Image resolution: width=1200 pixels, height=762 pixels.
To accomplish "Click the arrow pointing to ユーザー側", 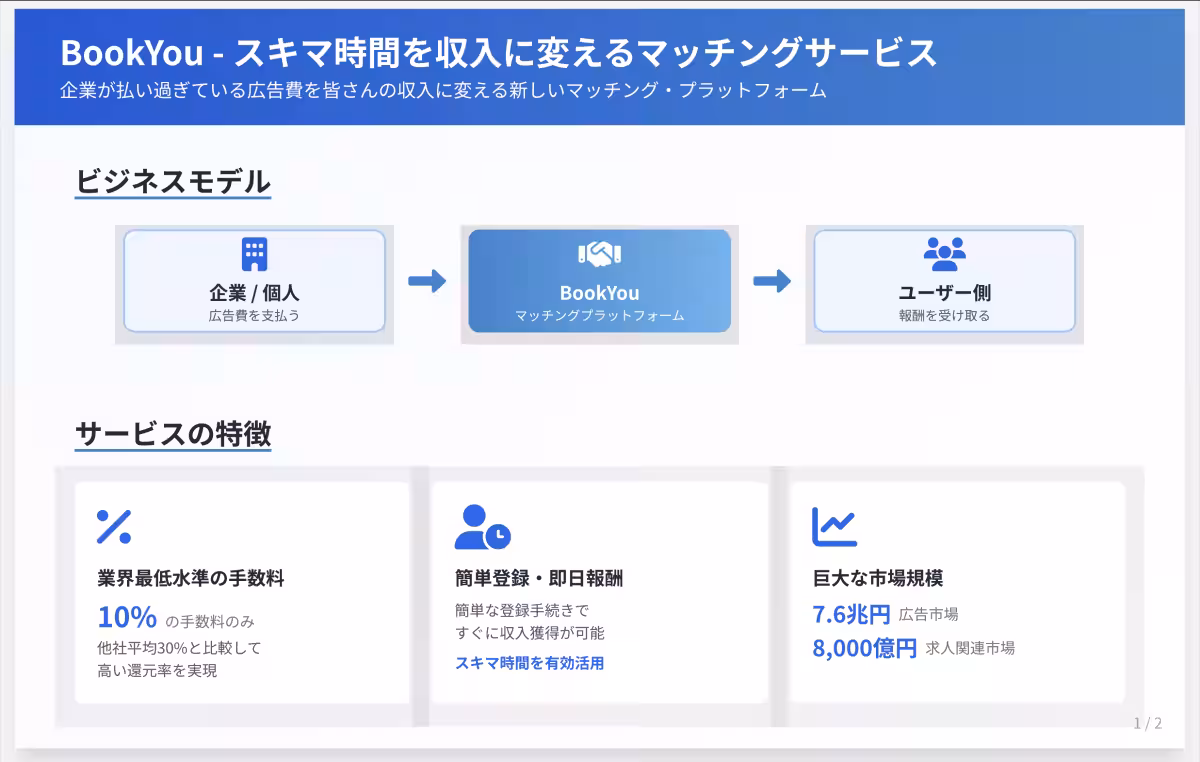I will point(772,283).
